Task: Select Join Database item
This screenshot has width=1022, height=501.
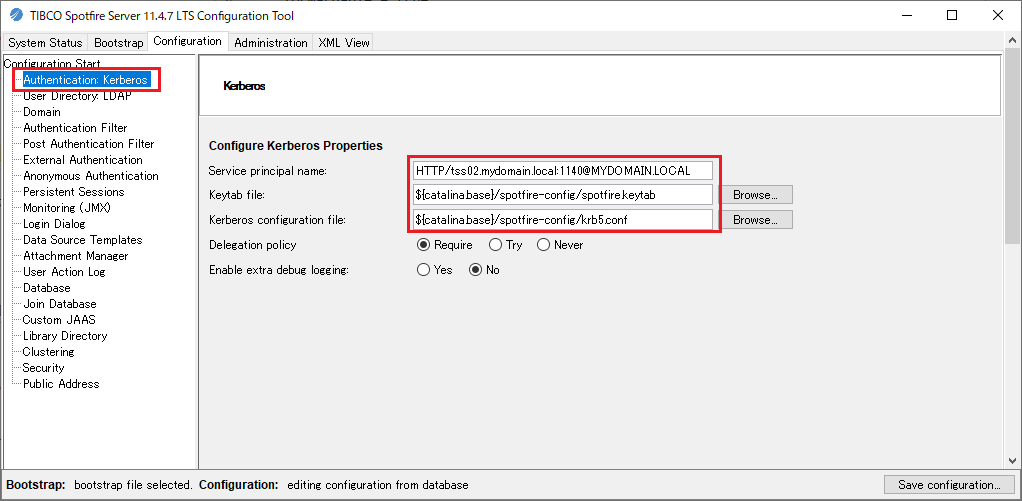Action: click(59, 304)
